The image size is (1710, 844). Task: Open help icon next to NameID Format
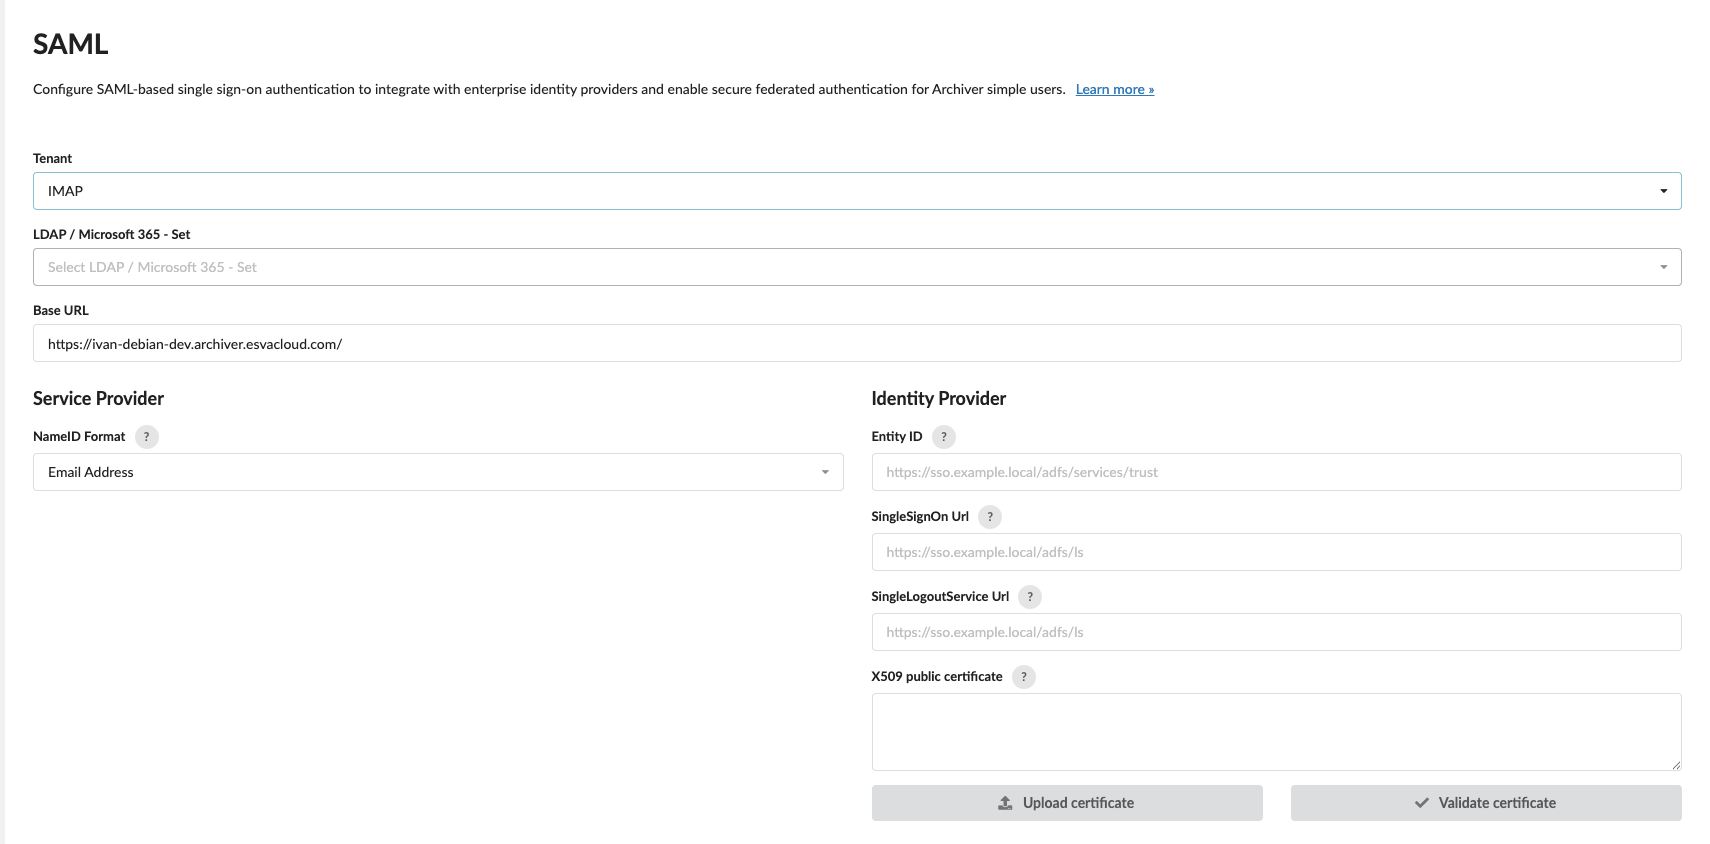[x=146, y=437]
